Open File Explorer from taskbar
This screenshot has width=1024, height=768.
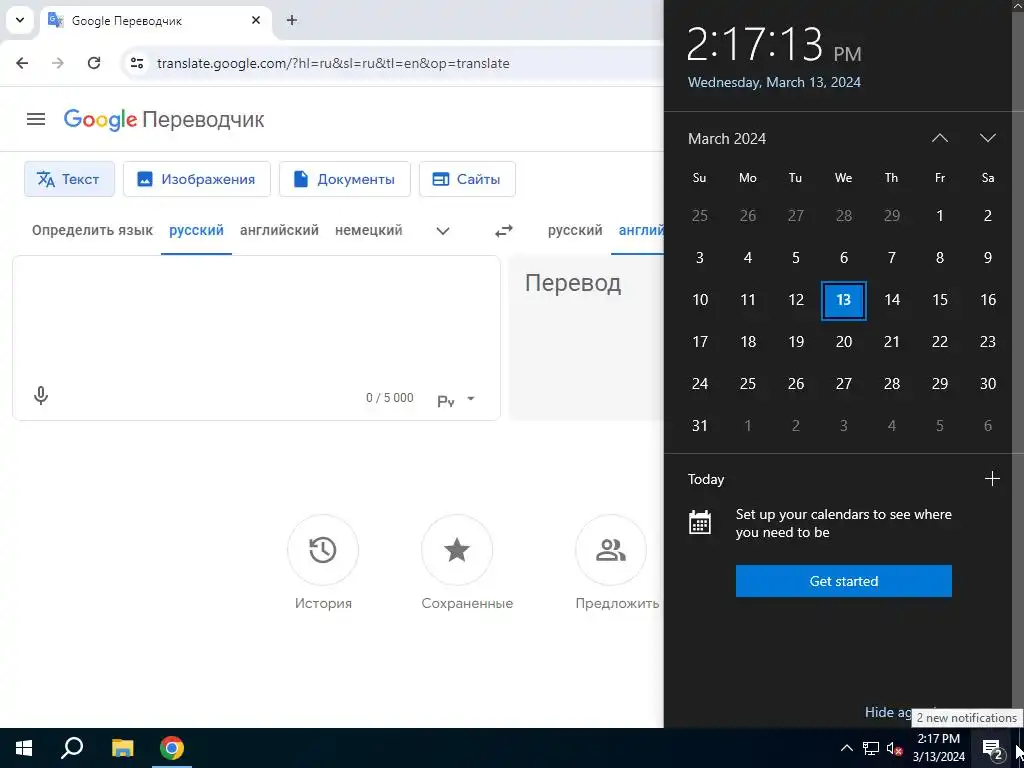[x=122, y=748]
